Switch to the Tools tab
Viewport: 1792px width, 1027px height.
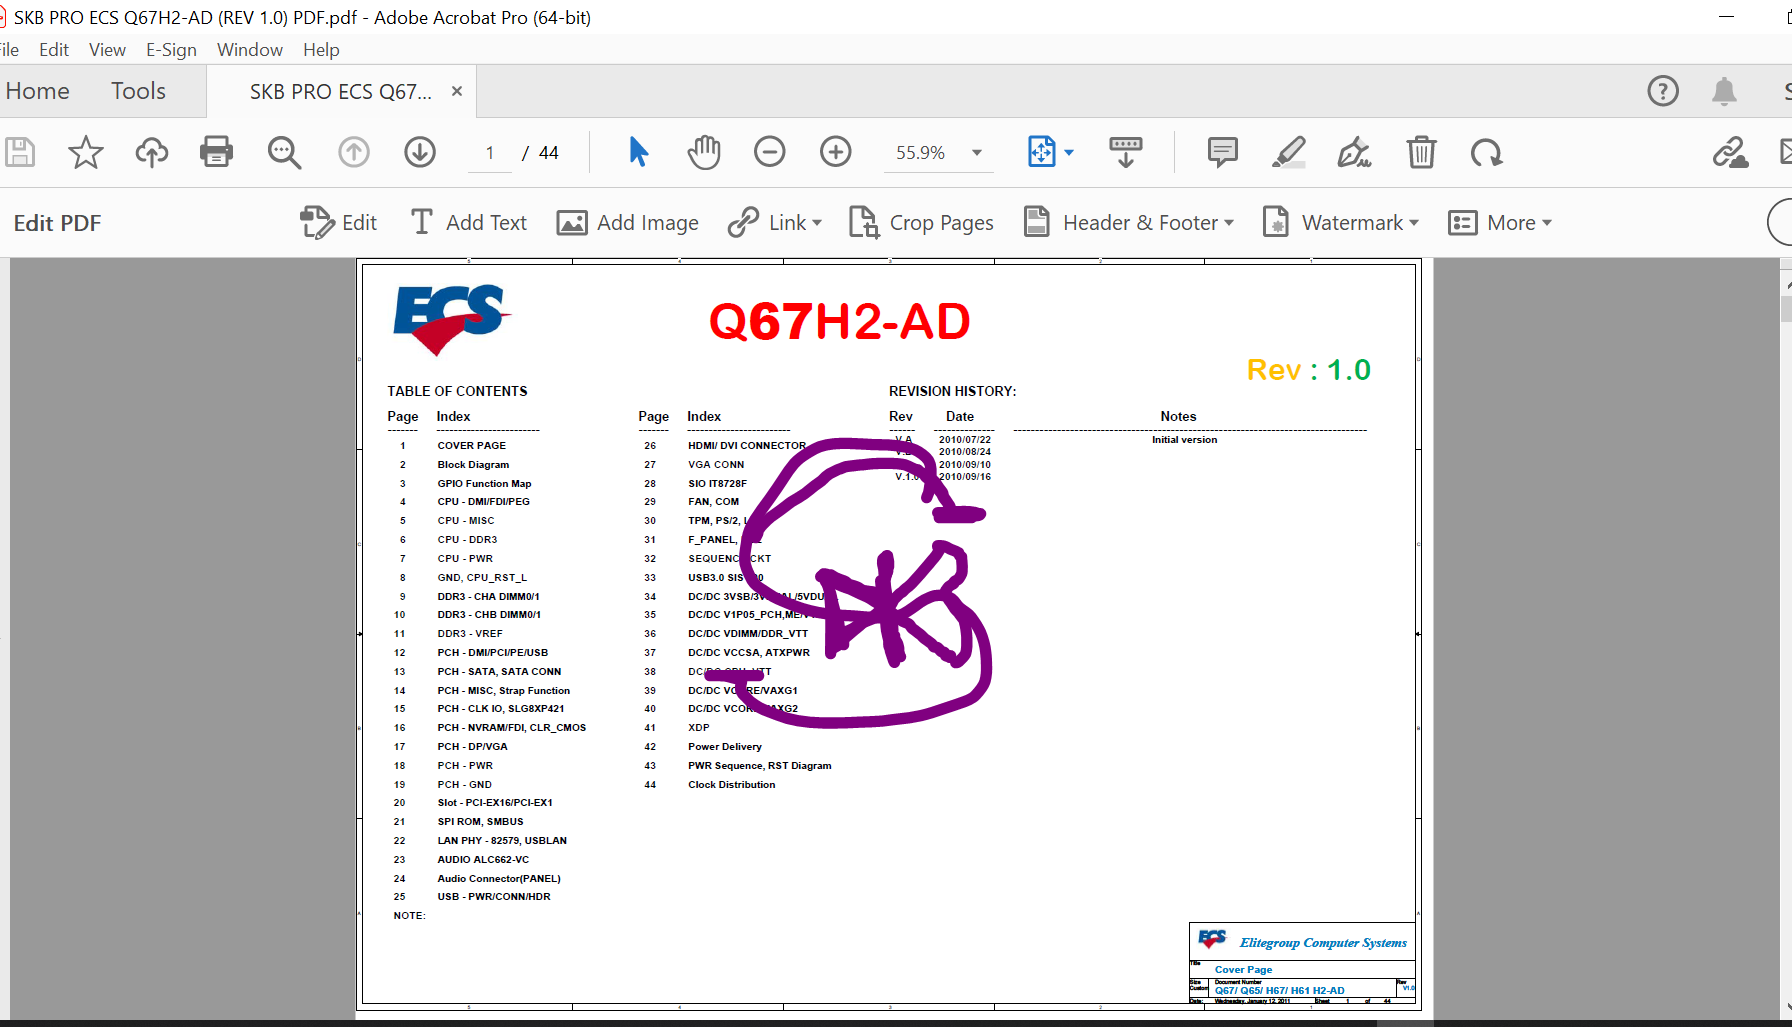[x=138, y=91]
